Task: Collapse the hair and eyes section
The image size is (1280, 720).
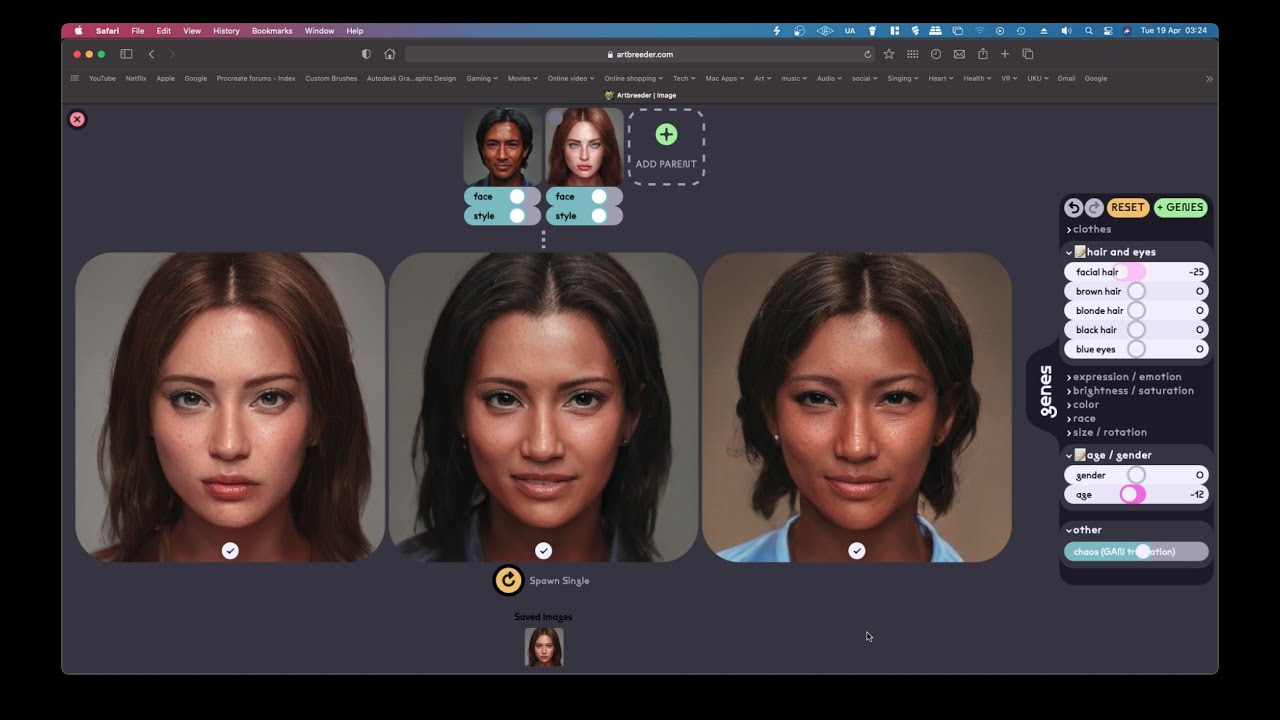Action: point(1111,252)
